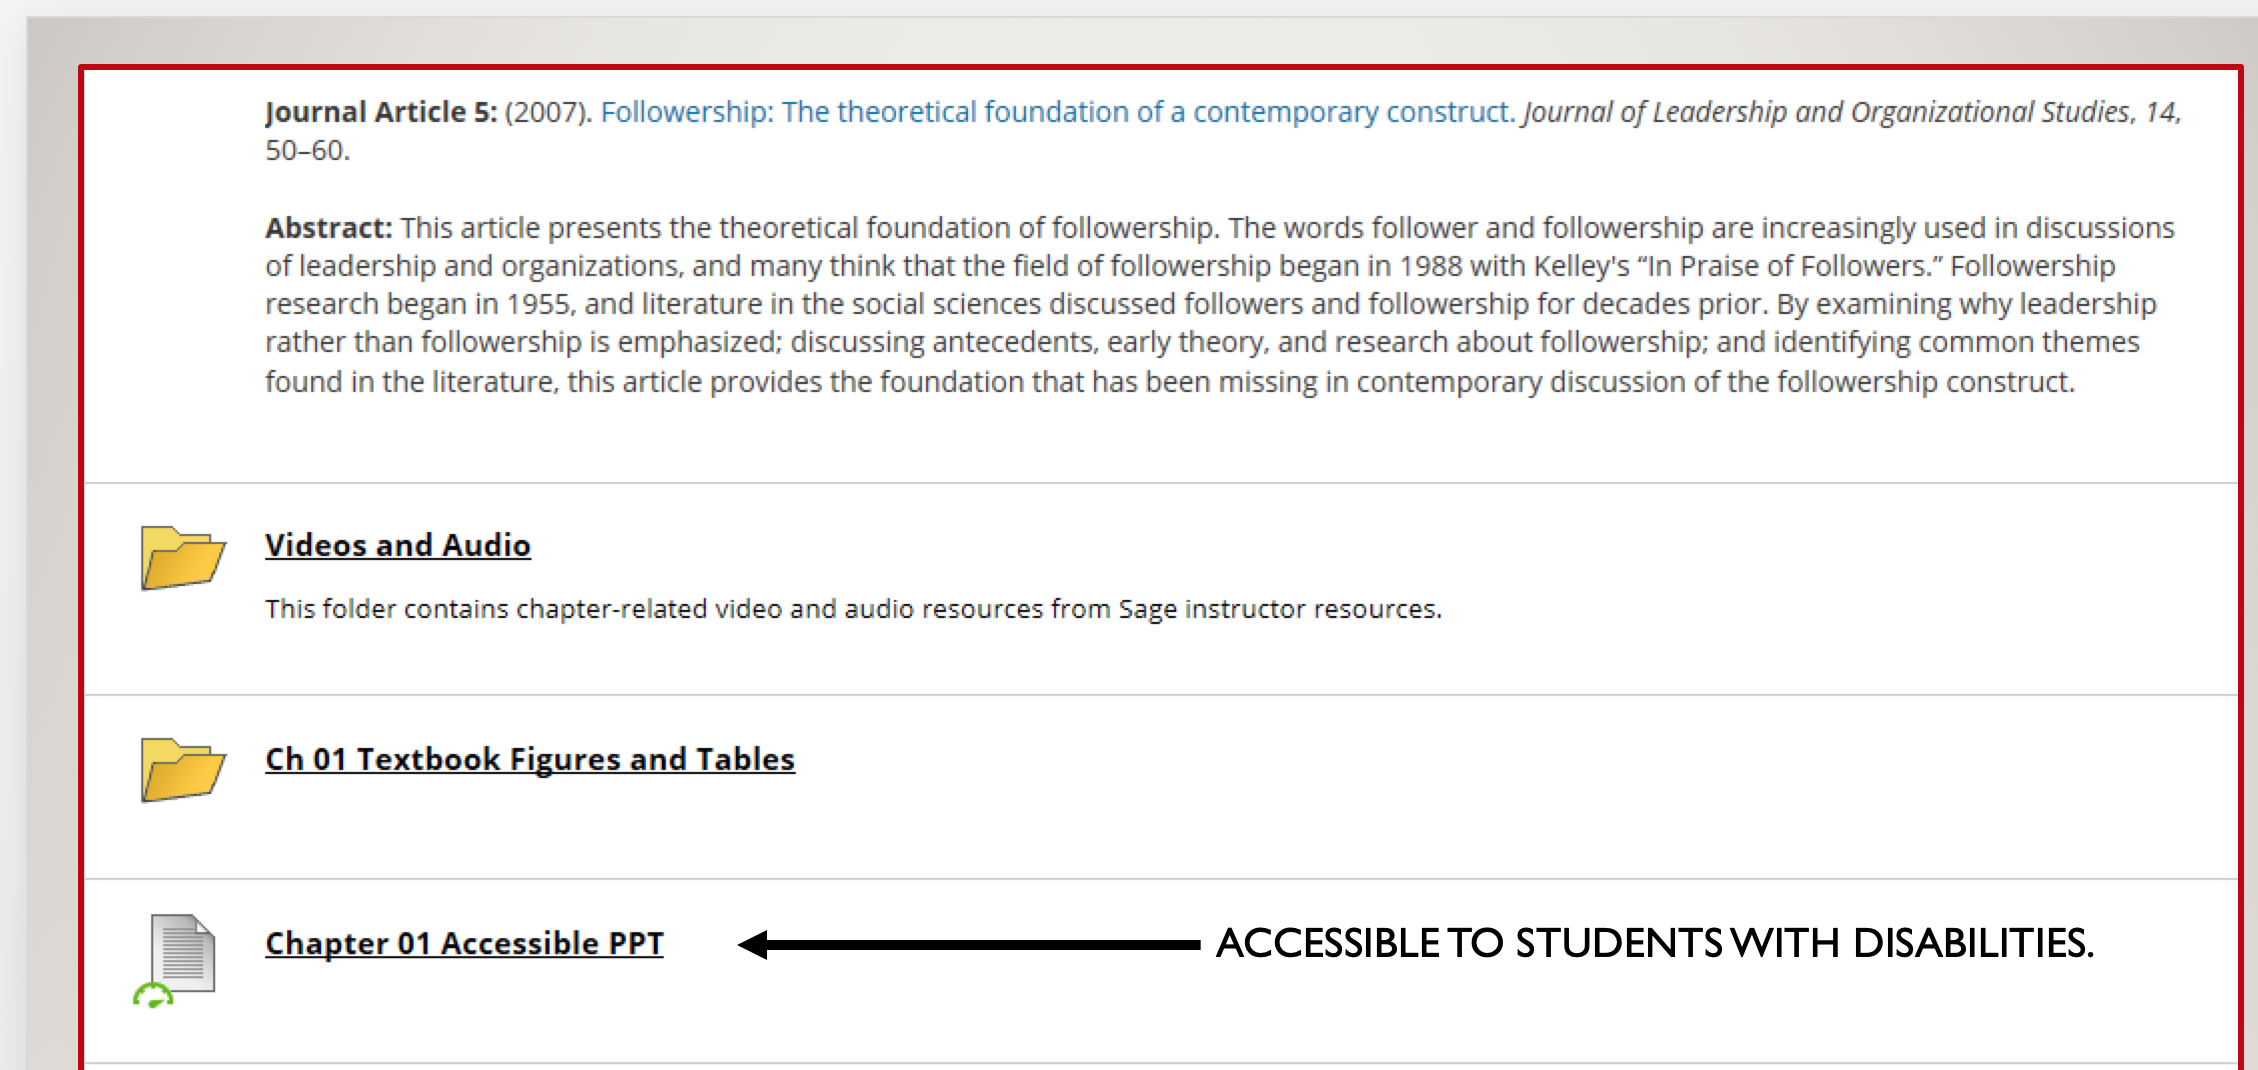Click the Ch 01 Textbook Figures folder icon
This screenshot has width=2258, height=1070.
click(x=182, y=769)
